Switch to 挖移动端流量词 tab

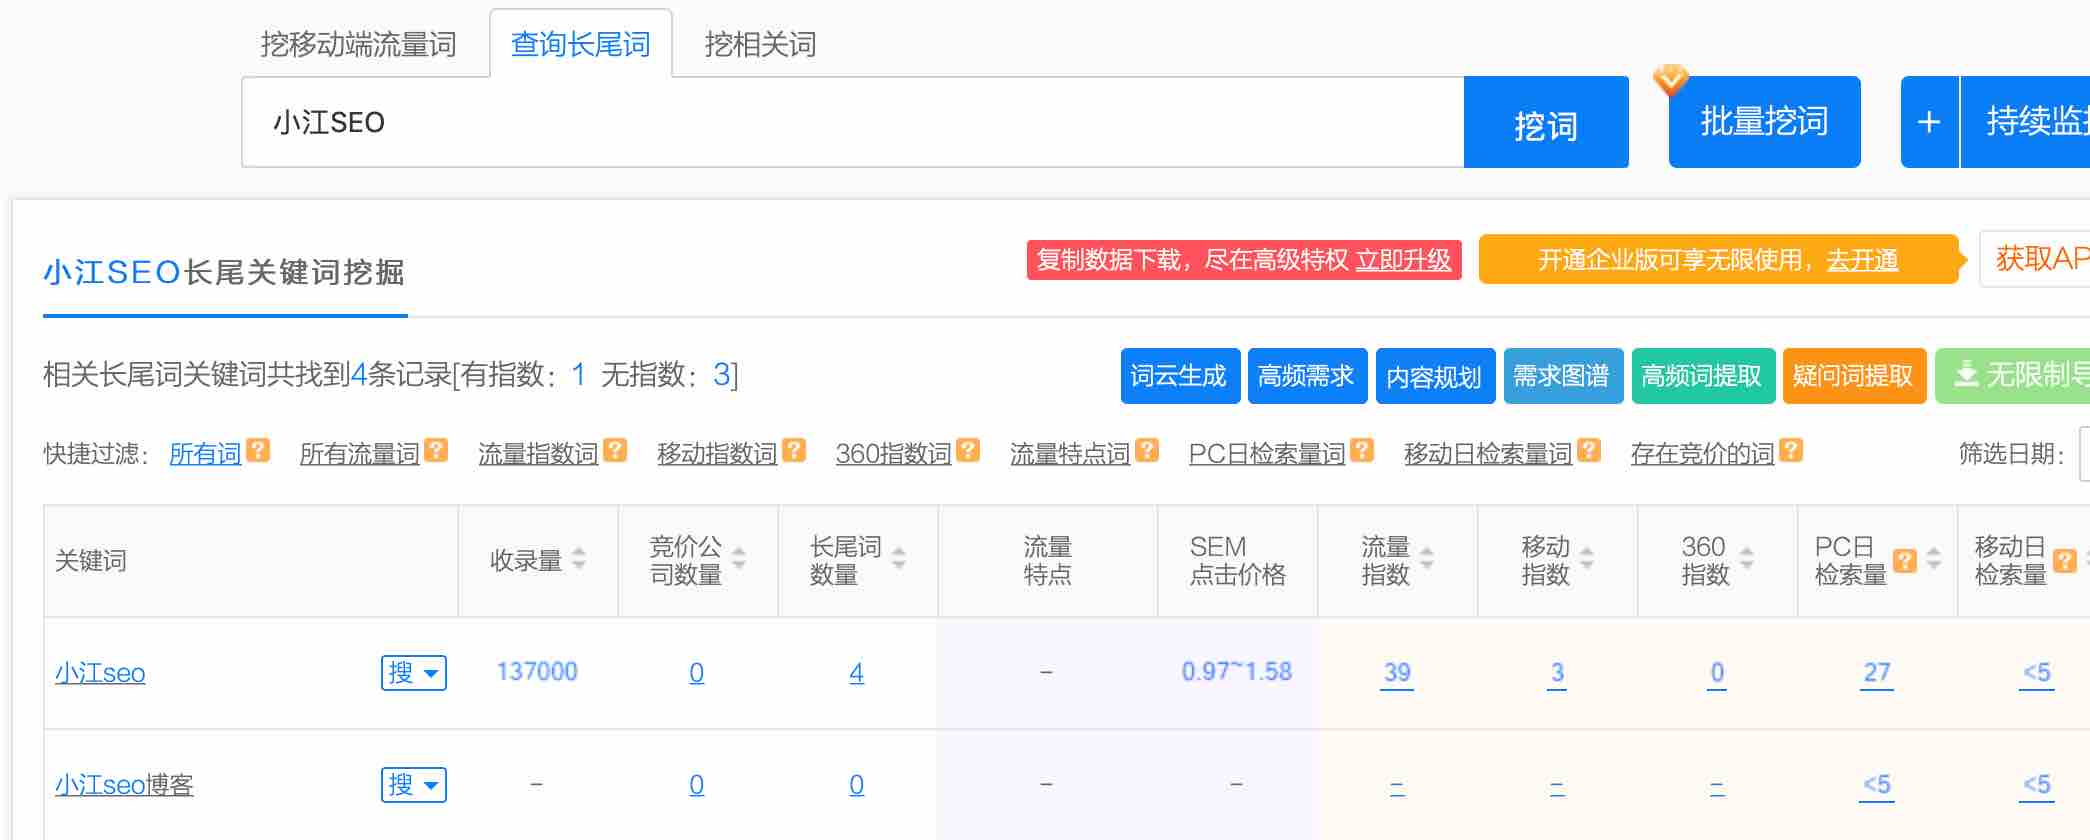(358, 45)
